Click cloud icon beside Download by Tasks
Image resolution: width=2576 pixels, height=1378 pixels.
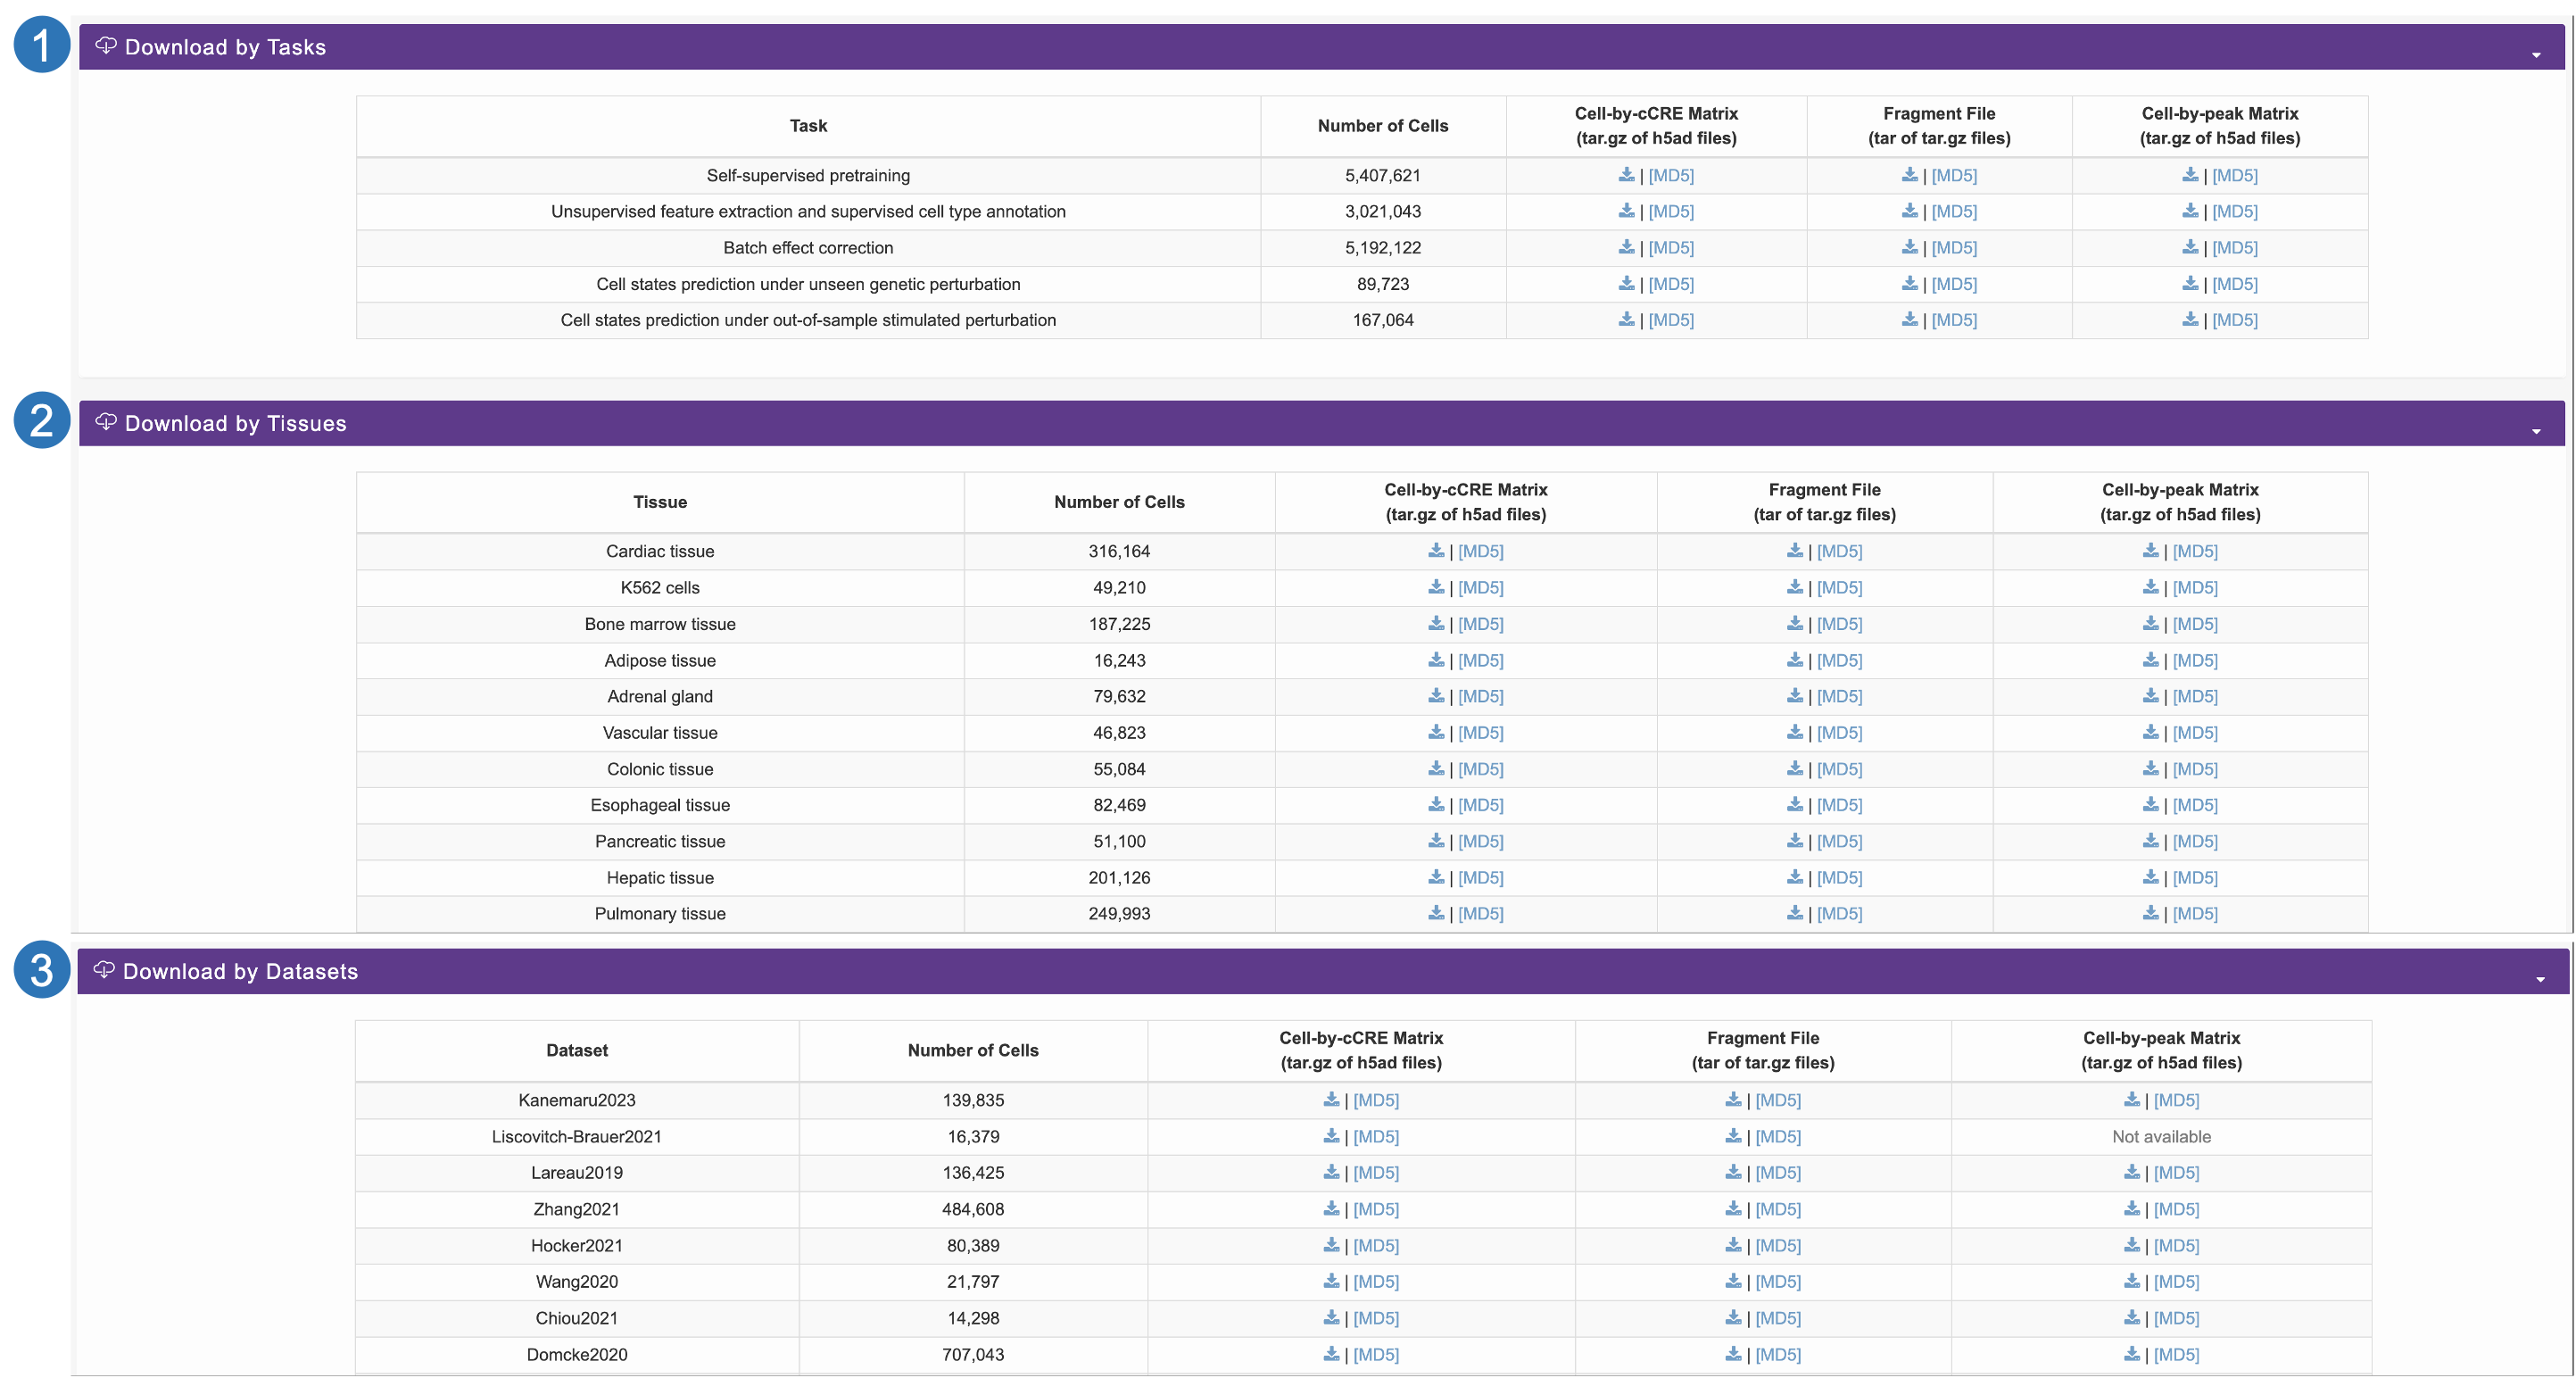pos(106,46)
